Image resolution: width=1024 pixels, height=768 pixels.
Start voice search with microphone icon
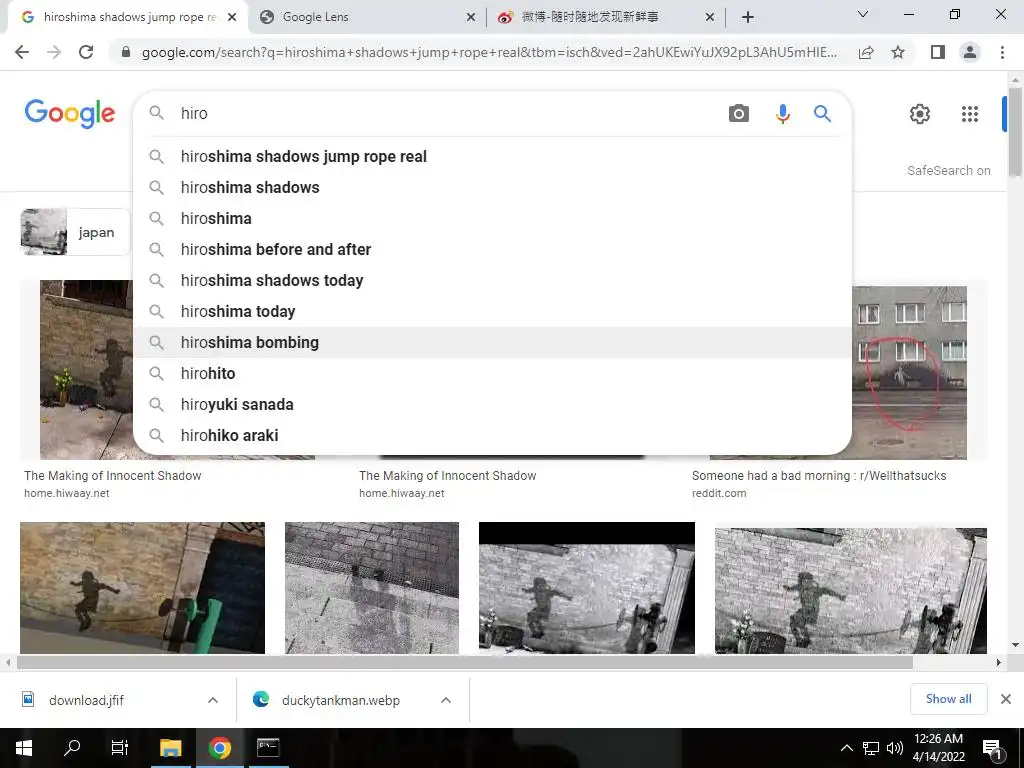pyautogui.click(x=782, y=114)
